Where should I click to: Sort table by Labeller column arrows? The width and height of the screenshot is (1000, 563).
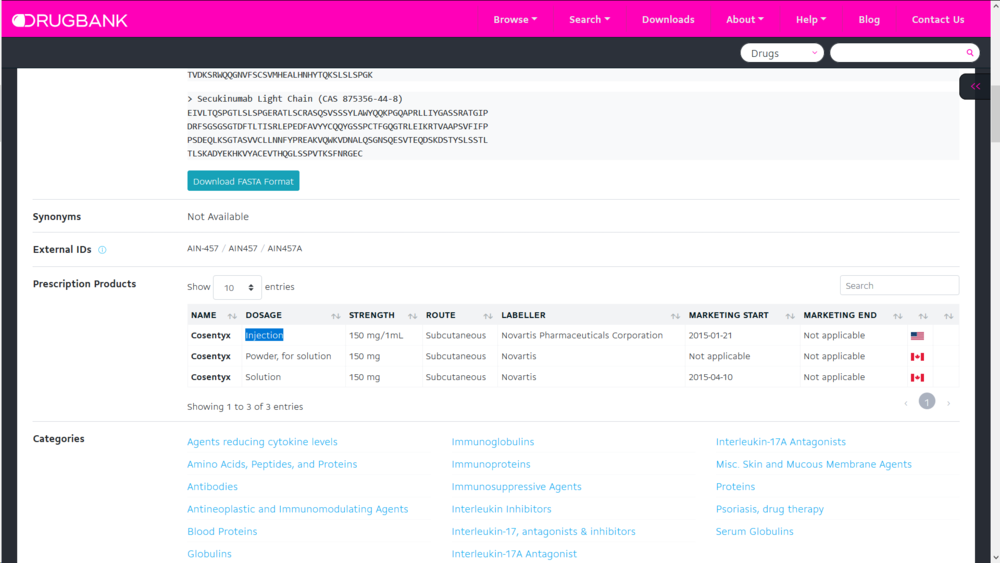(x=675, y=316)
